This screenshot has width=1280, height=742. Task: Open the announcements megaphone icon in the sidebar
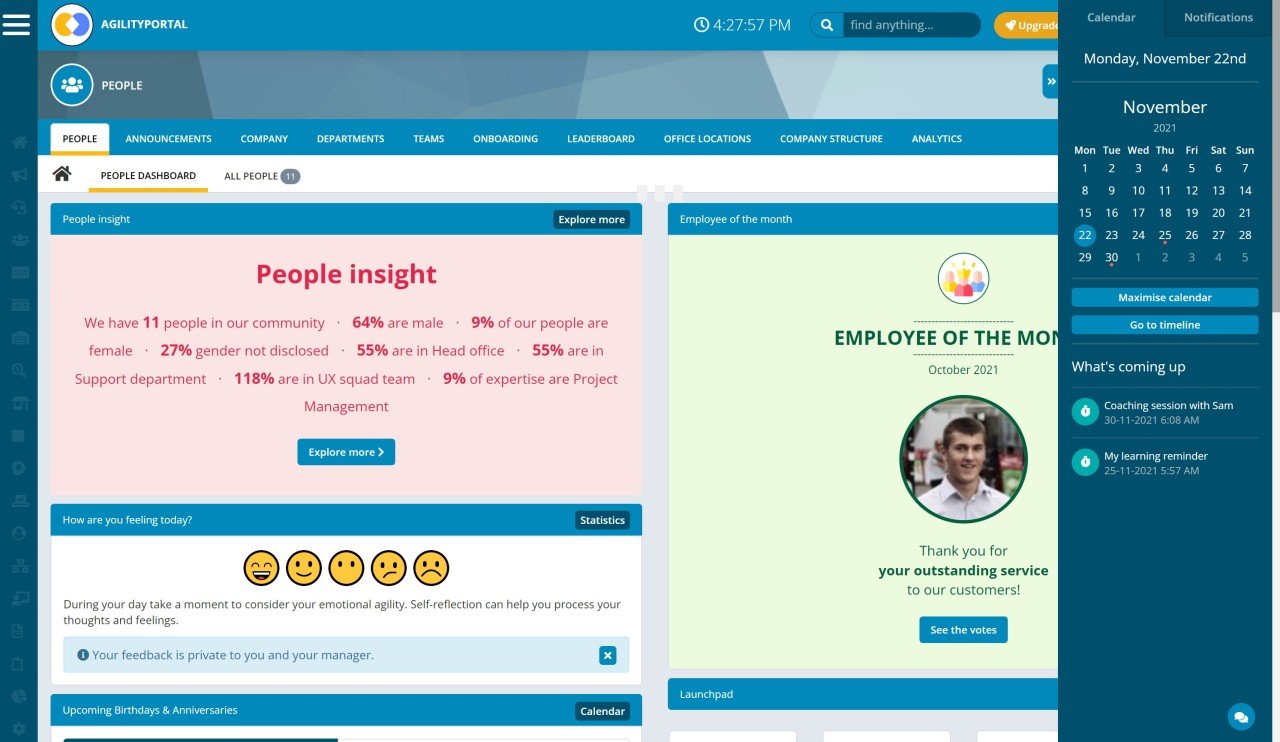(18, 176)
